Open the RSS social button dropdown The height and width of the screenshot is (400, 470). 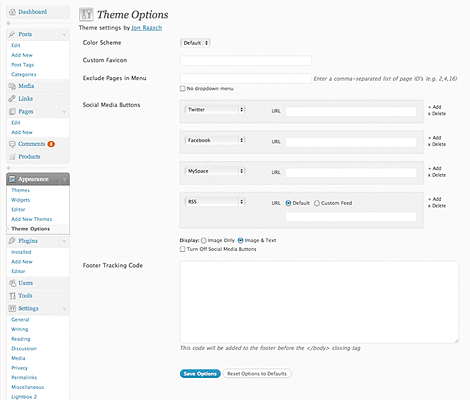point(215,202)
